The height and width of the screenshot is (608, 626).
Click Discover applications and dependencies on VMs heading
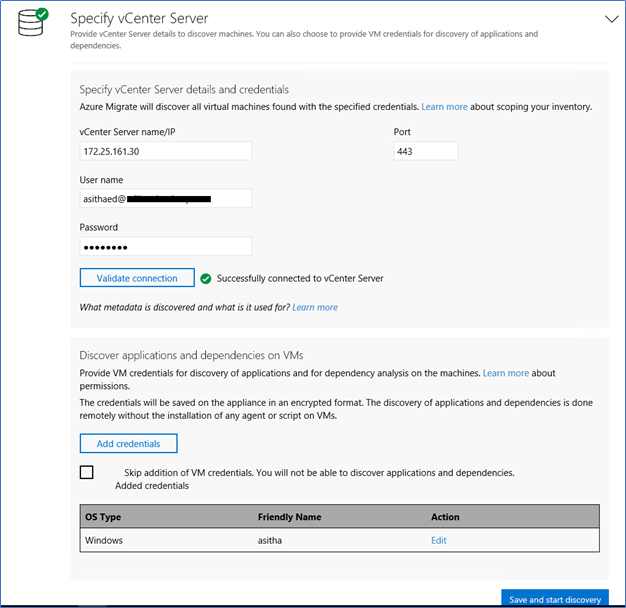click(x=191, y=355)
